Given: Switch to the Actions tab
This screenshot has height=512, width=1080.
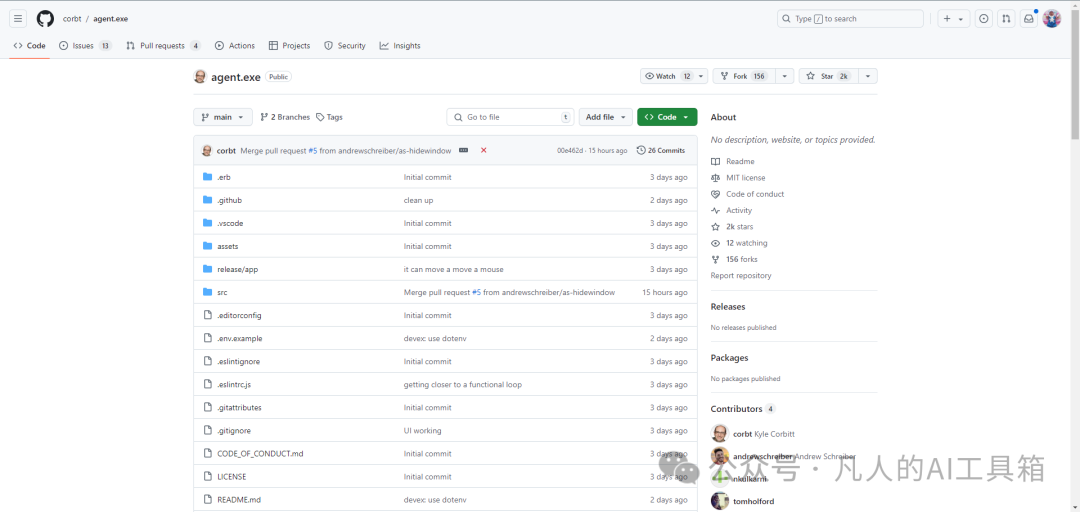Looking at the screenshot, I should pyautogui.click(x=235, y=45).
